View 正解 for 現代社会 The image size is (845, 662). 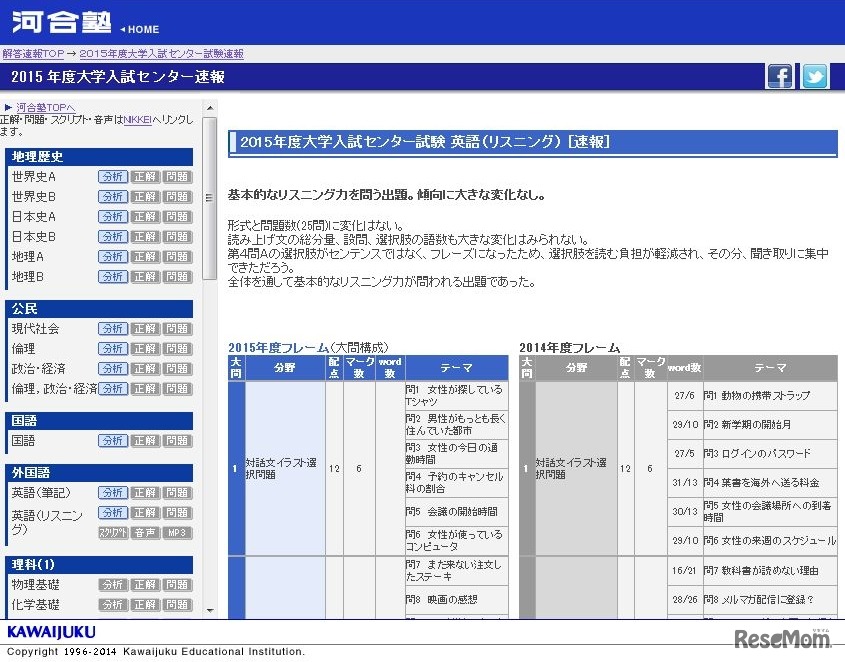tap(145, 328)
